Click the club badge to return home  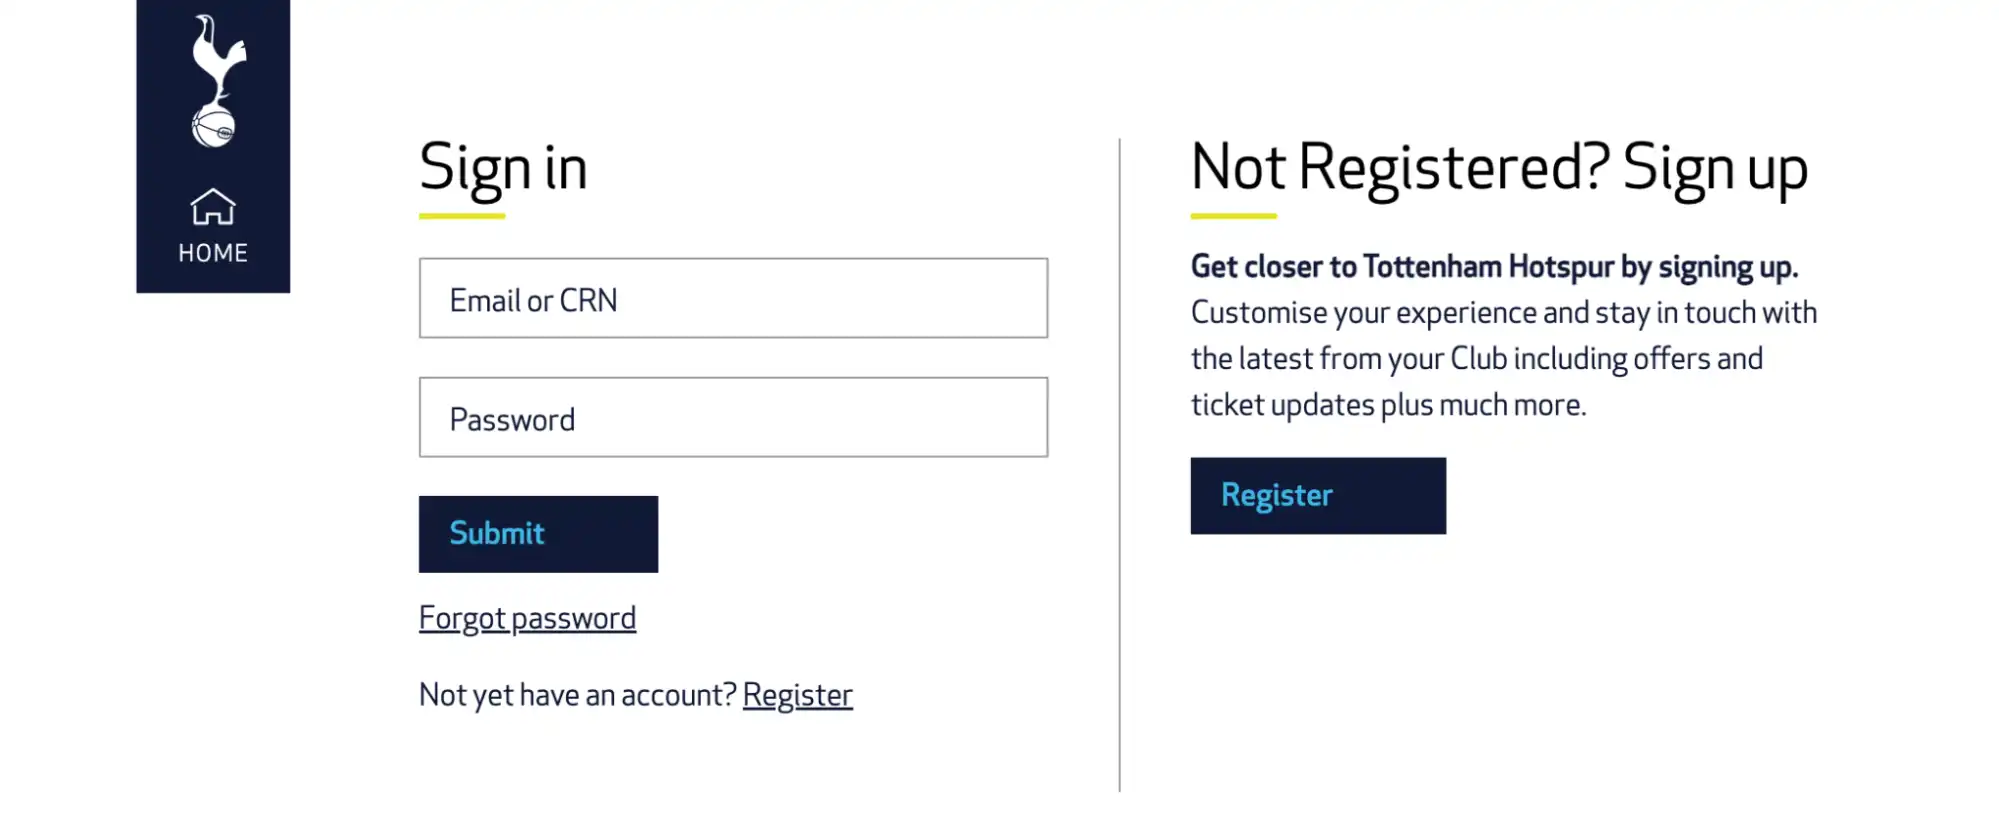(x=213, y=80)
